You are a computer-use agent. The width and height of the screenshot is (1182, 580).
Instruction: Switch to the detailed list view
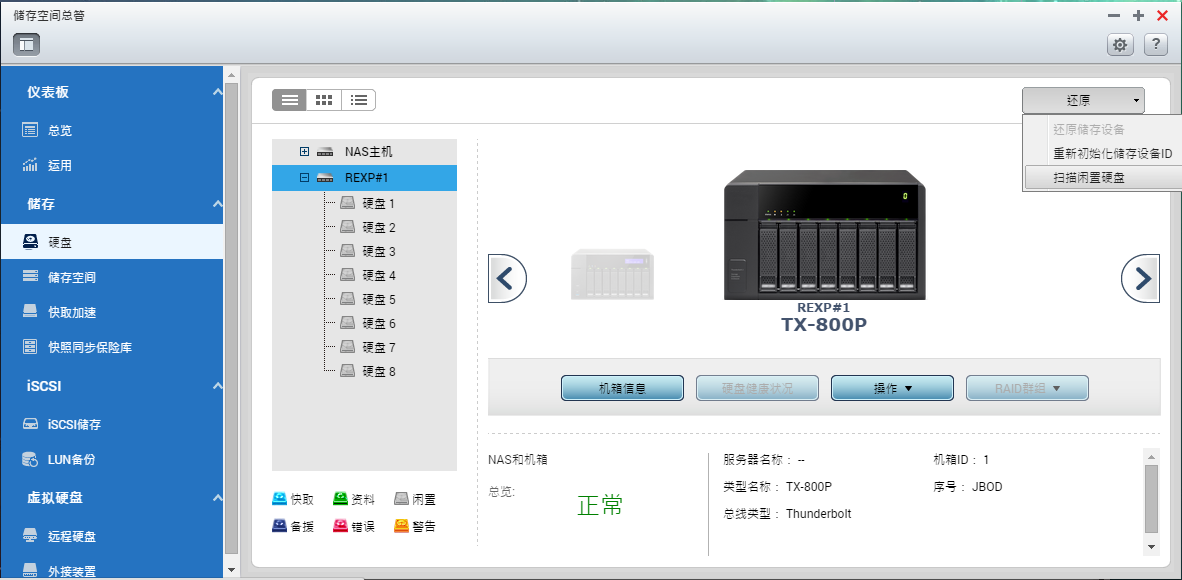tap(289, 100)
